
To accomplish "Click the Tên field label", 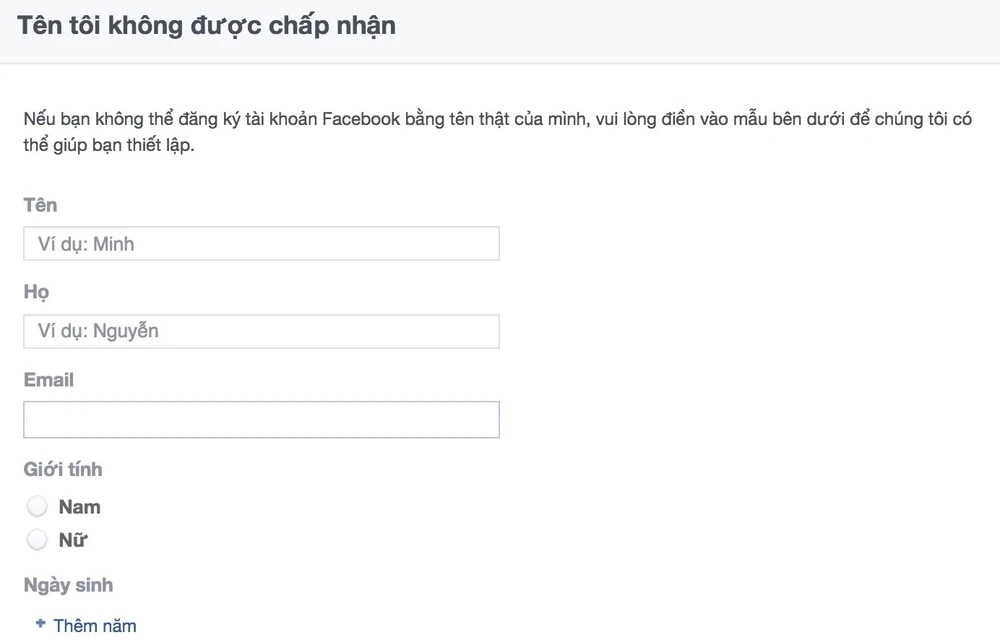I will coord(40,205).
